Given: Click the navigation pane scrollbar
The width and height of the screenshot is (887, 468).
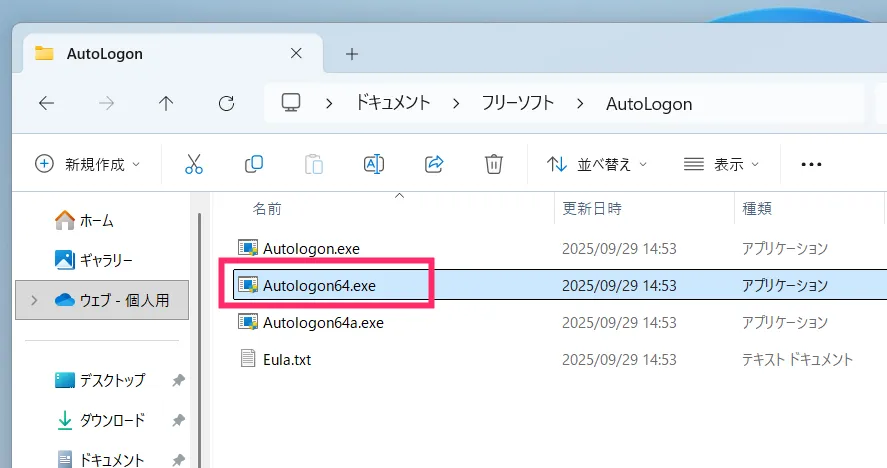Looking at the screenshot, I should click(199, 340).
